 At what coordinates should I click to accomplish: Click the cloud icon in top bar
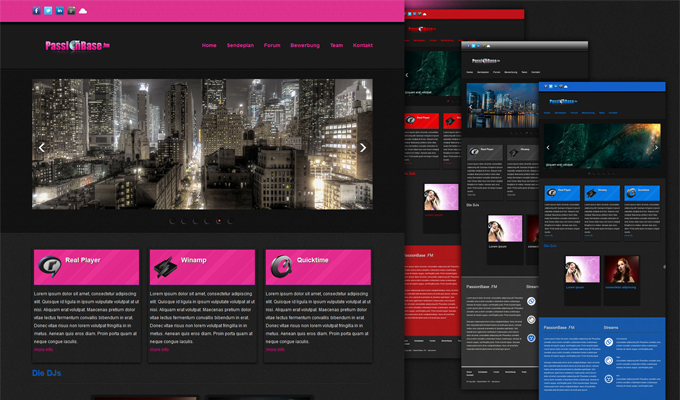[x=83, y=10]
